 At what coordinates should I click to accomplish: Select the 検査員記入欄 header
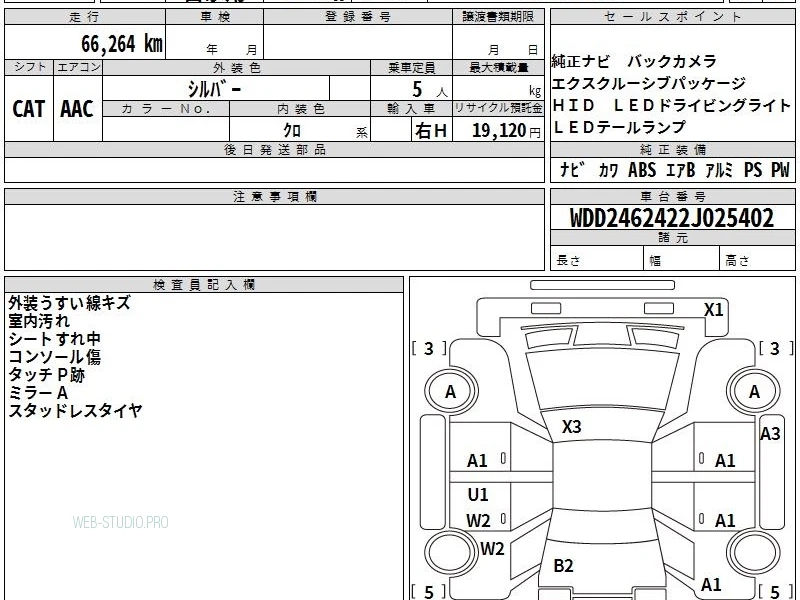(204, 285)
